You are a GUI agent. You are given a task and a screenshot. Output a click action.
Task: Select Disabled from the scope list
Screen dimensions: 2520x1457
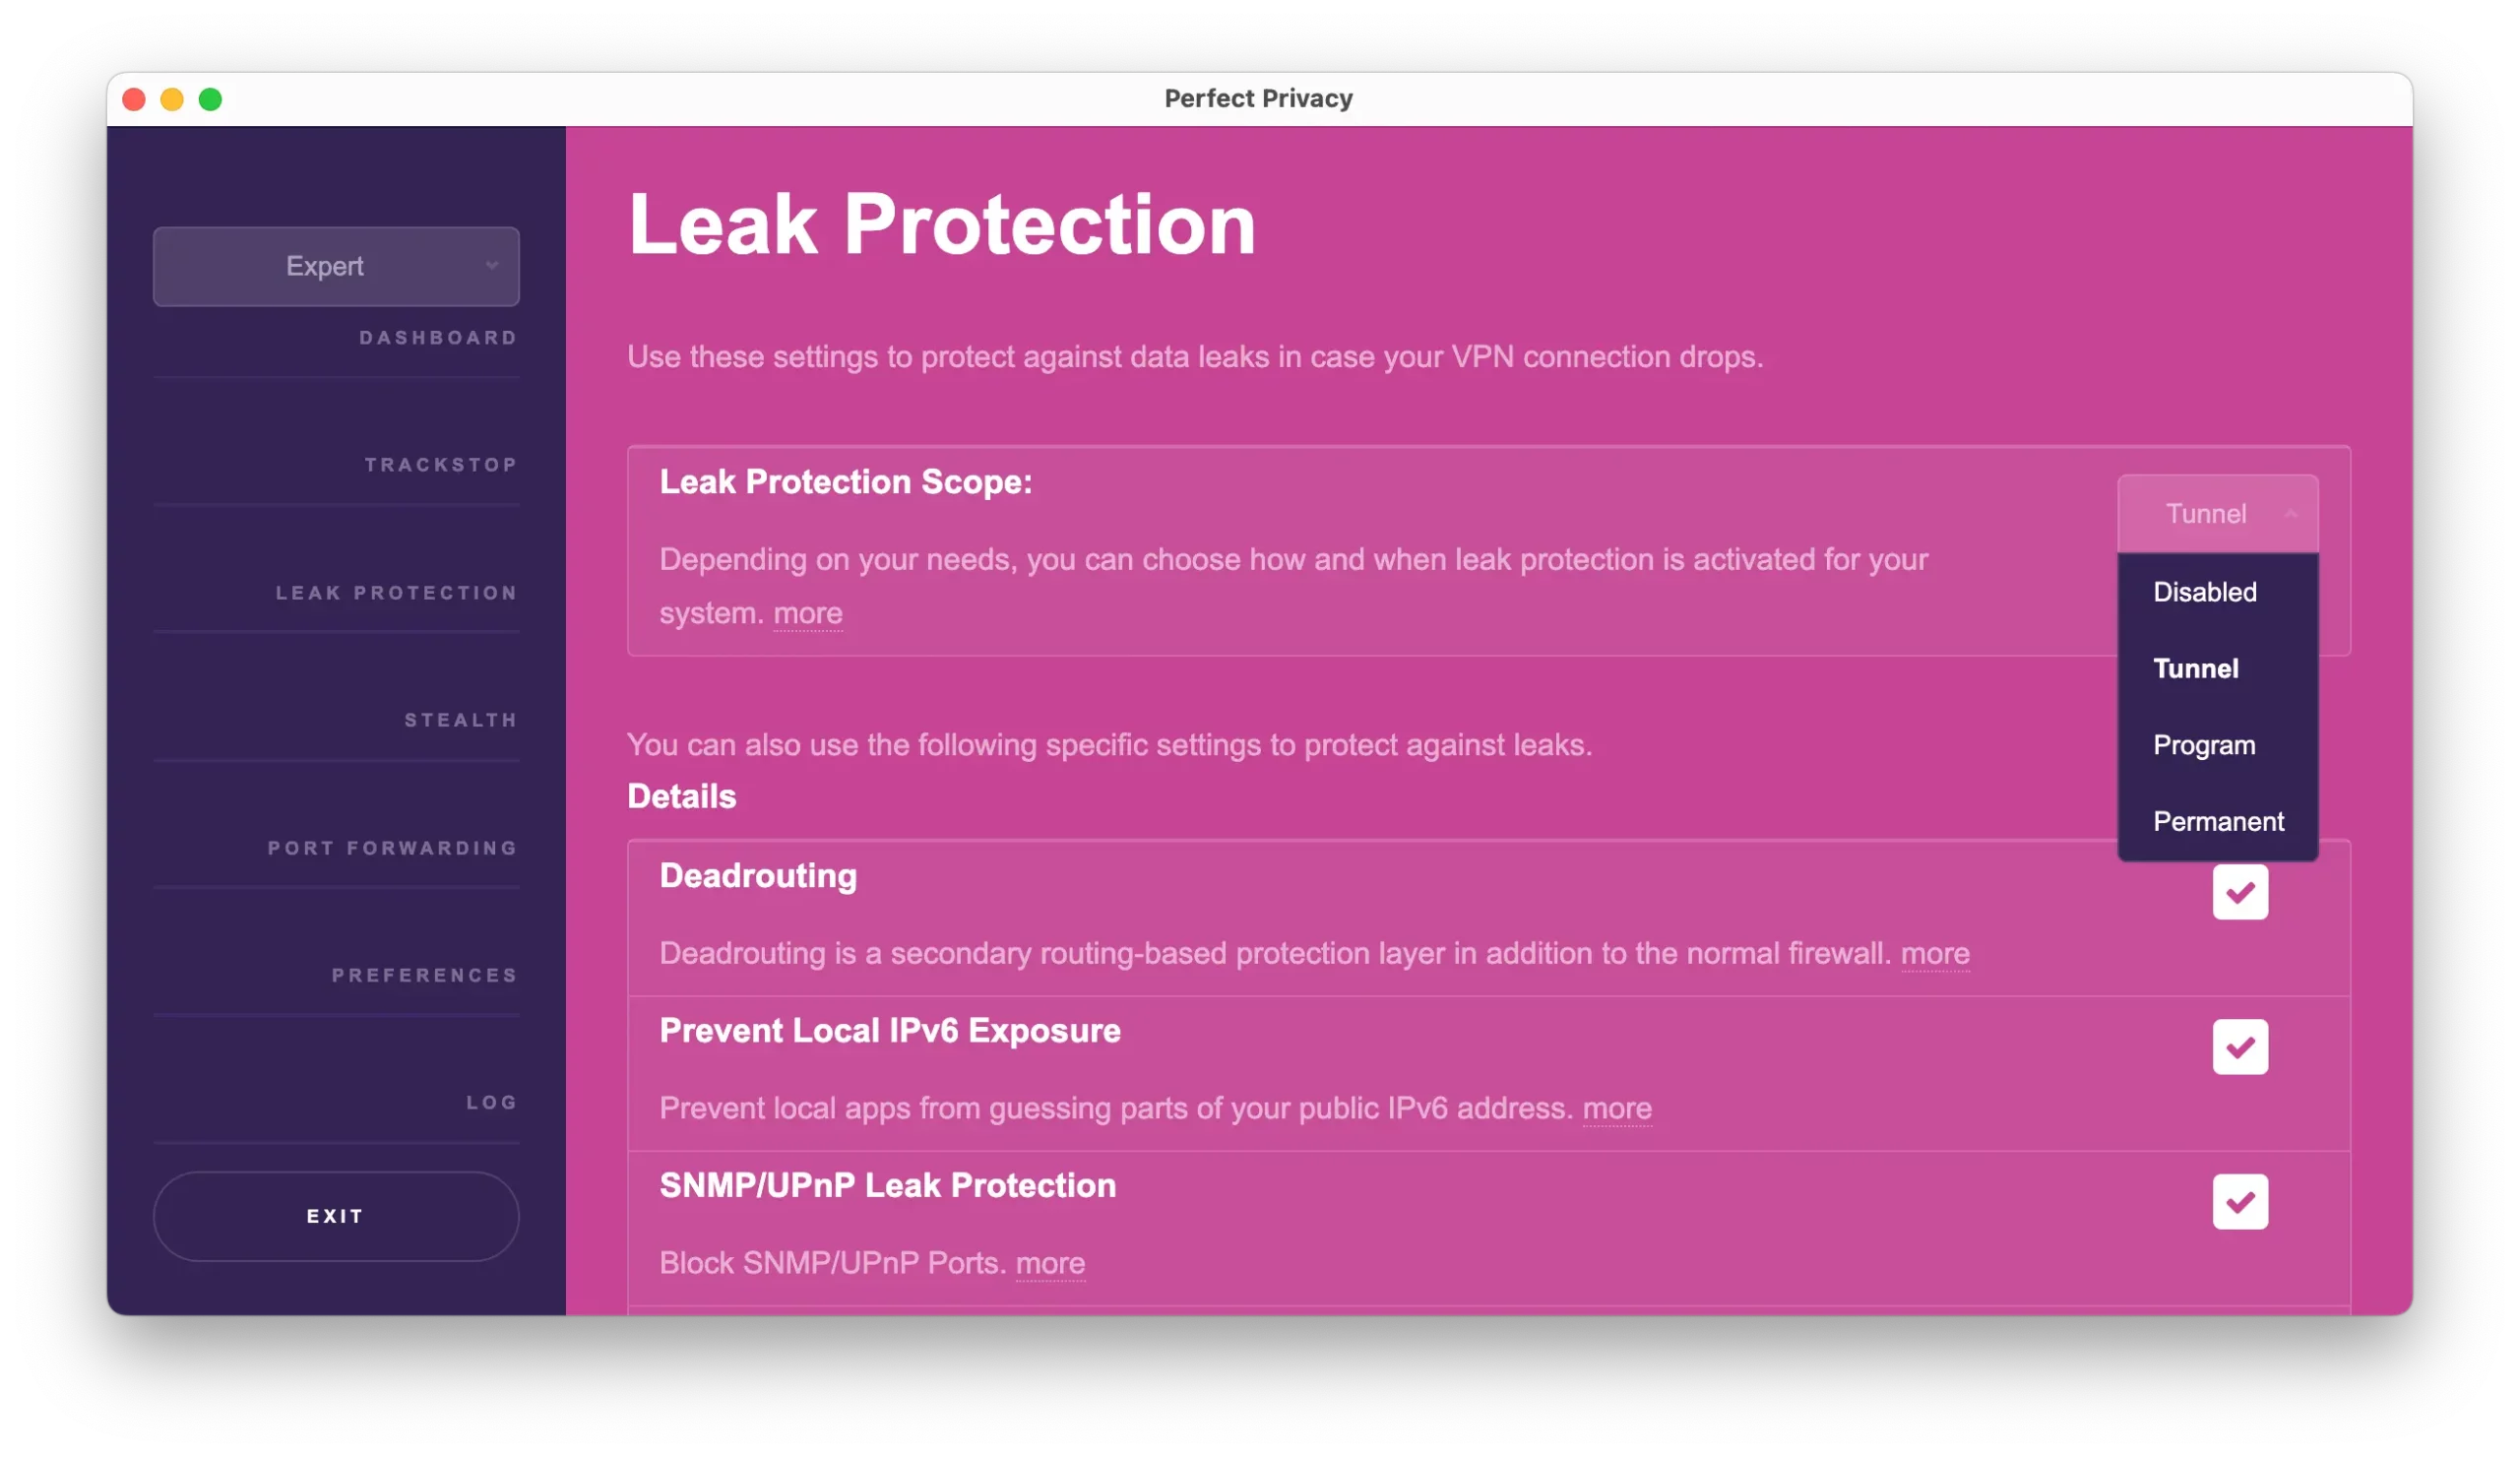pos(2204,591)
